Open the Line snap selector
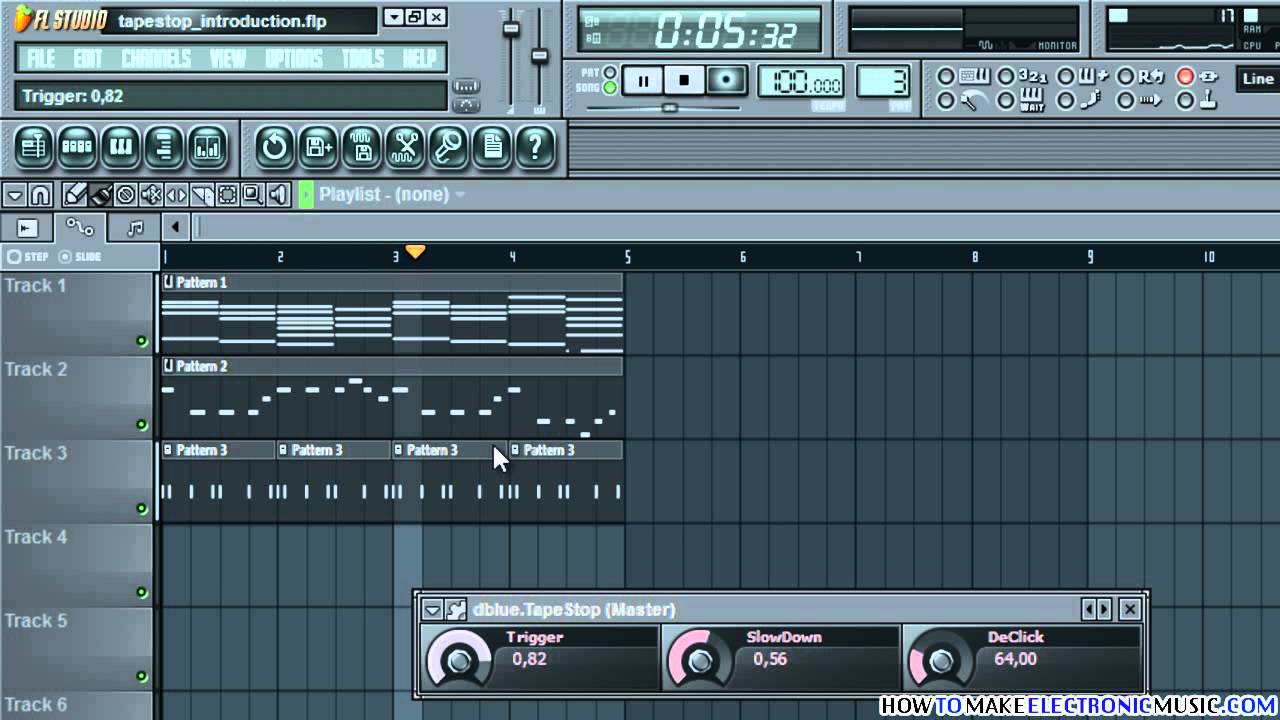1280x720 pixels. click(1258, 79)
